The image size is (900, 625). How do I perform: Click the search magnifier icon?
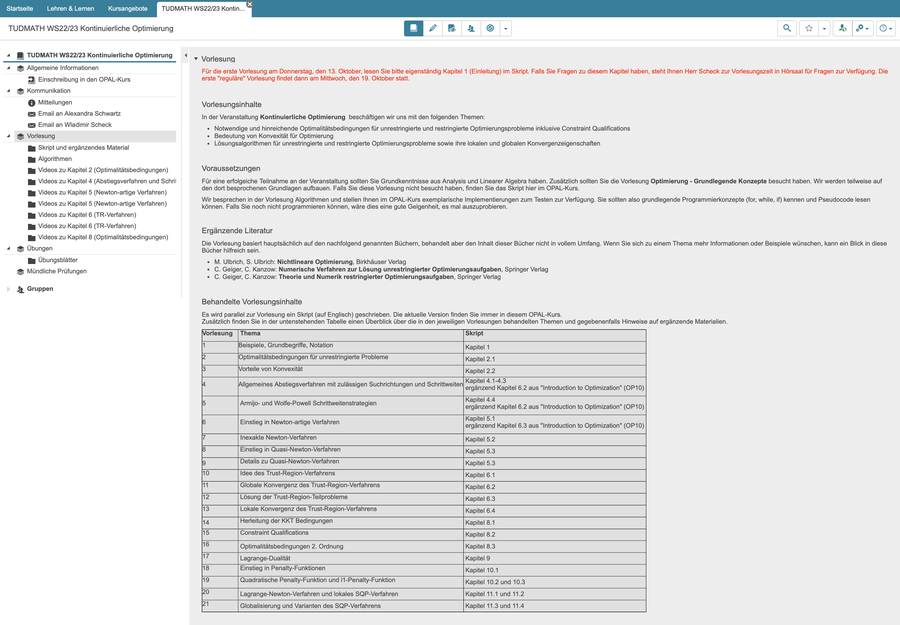click(787, 28)
